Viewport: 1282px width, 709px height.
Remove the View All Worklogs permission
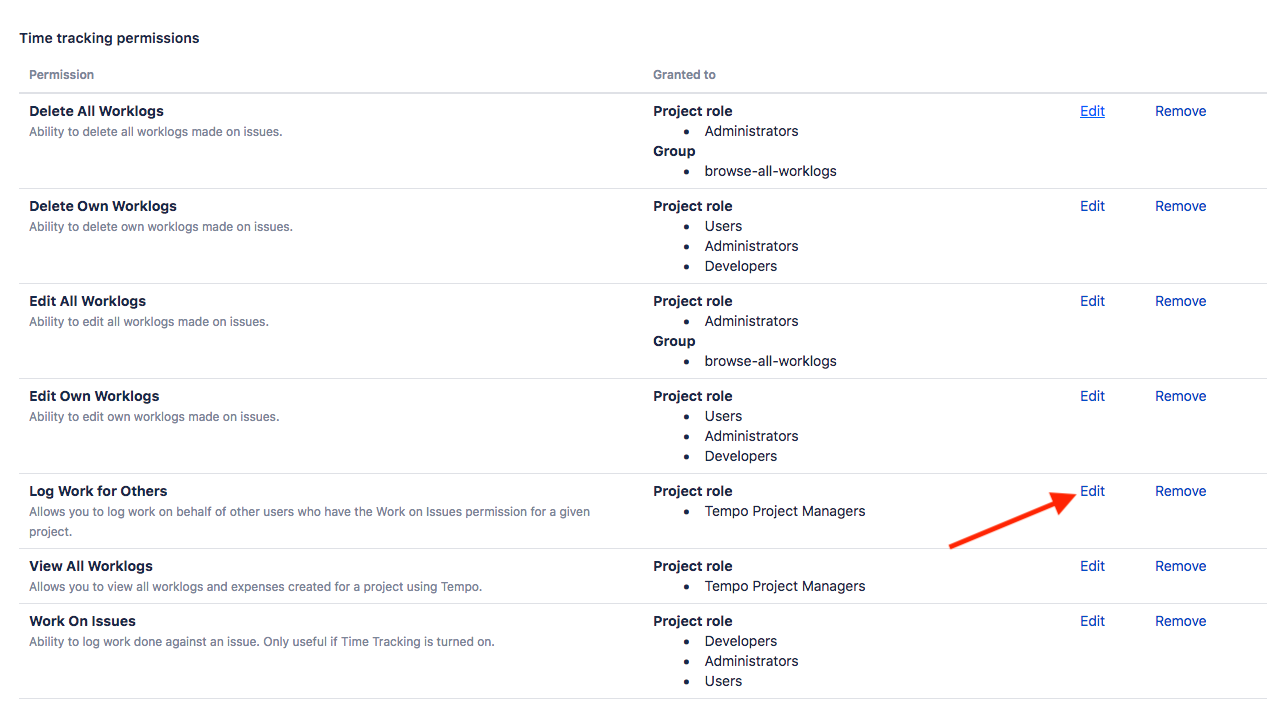[1180, 566]
